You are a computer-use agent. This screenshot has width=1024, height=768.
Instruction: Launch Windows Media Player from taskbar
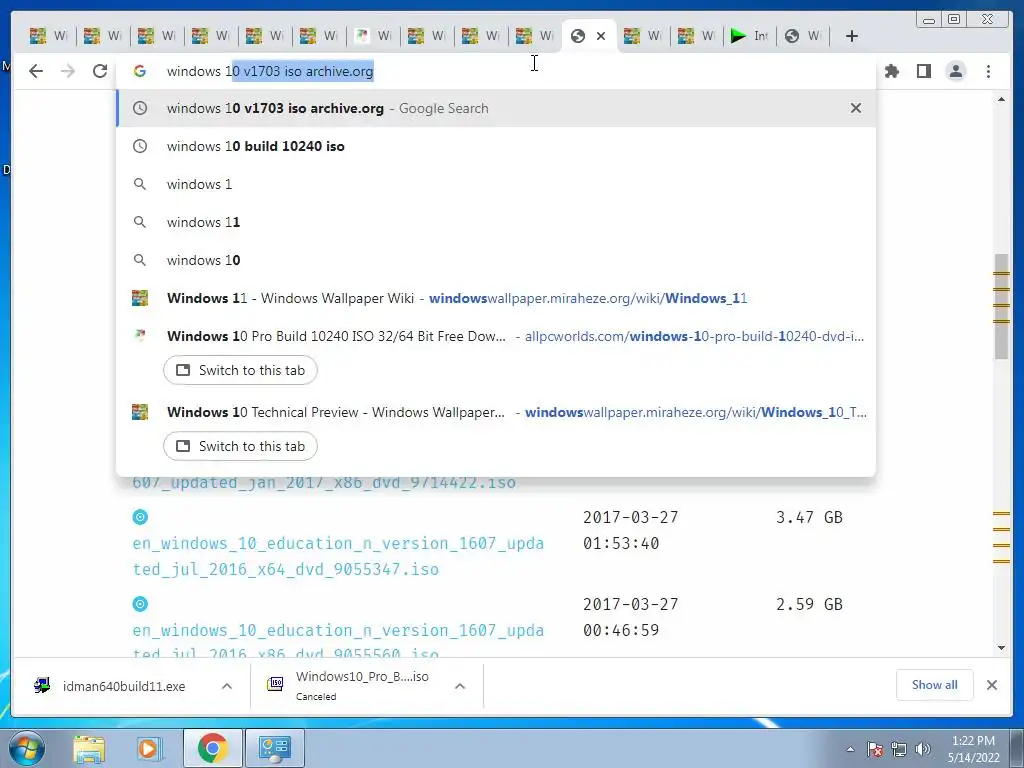(x=148, y=748)
